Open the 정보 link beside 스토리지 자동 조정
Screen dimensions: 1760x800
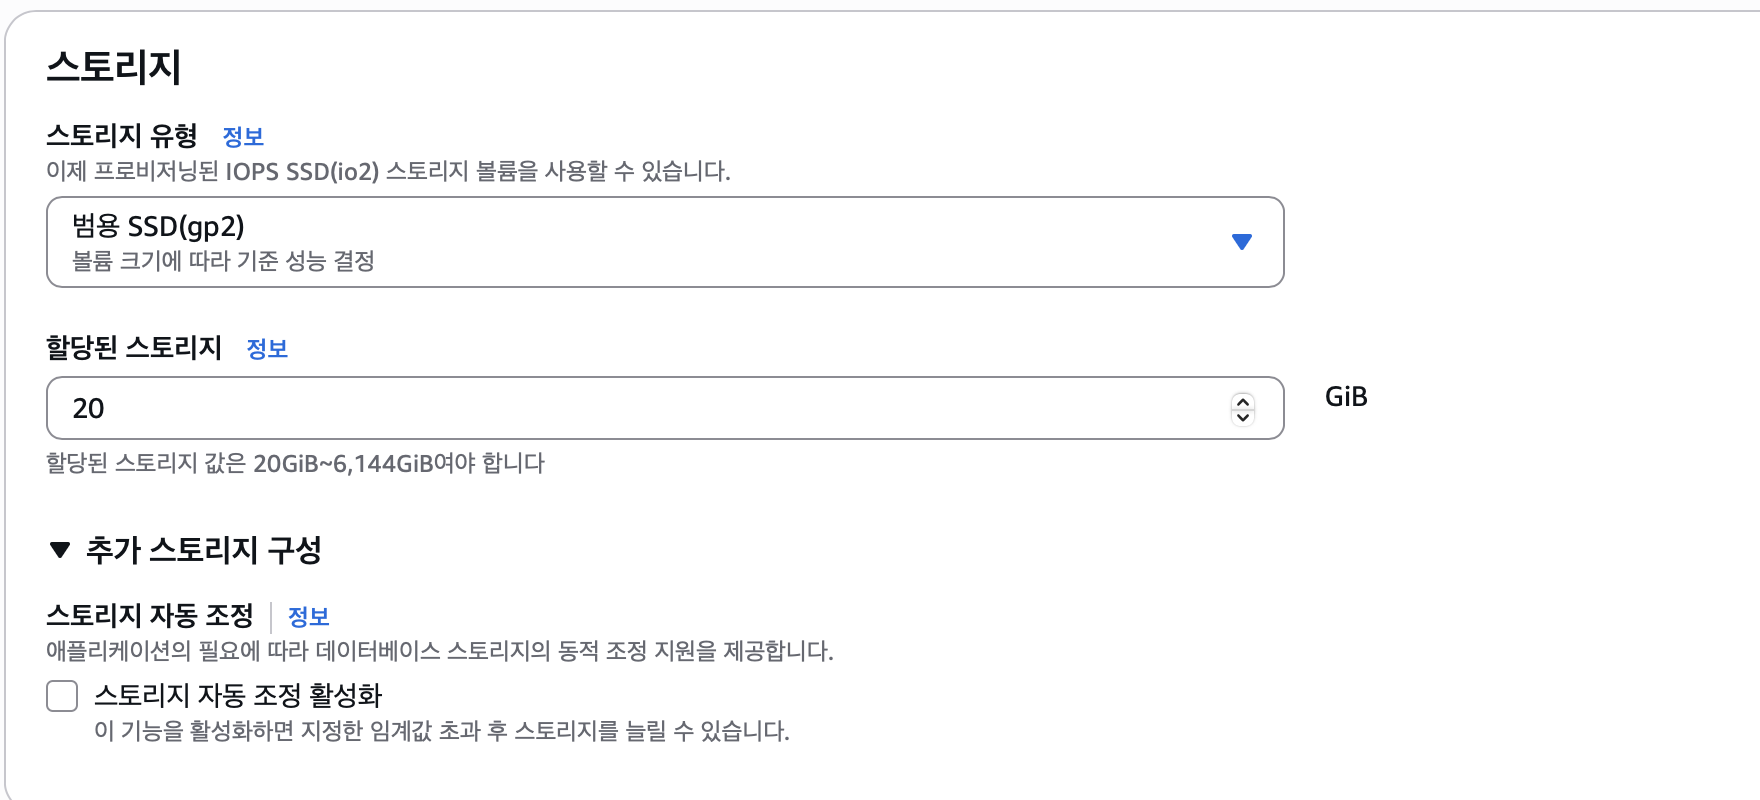pyautogui.click(x=308, y=617)
